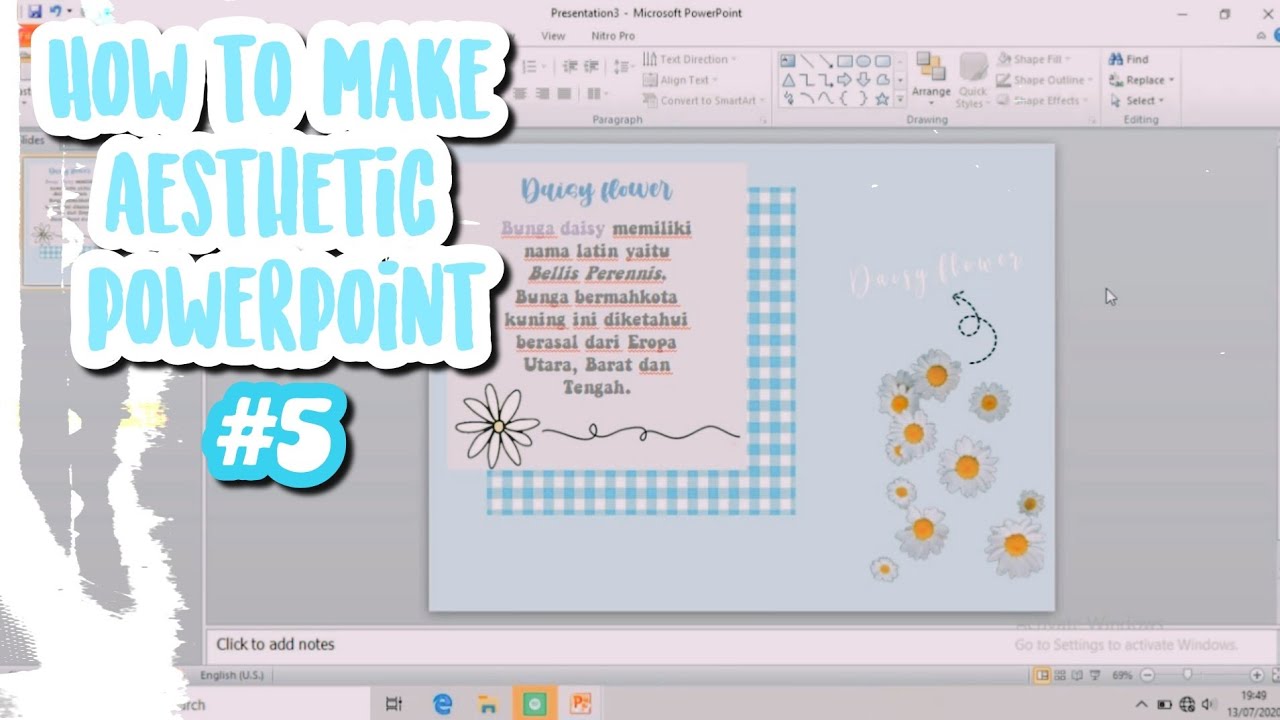This screenshot has width=1280, height=720.
Task: Switch to Normal view in status bar
Action: coord(1043,675)
